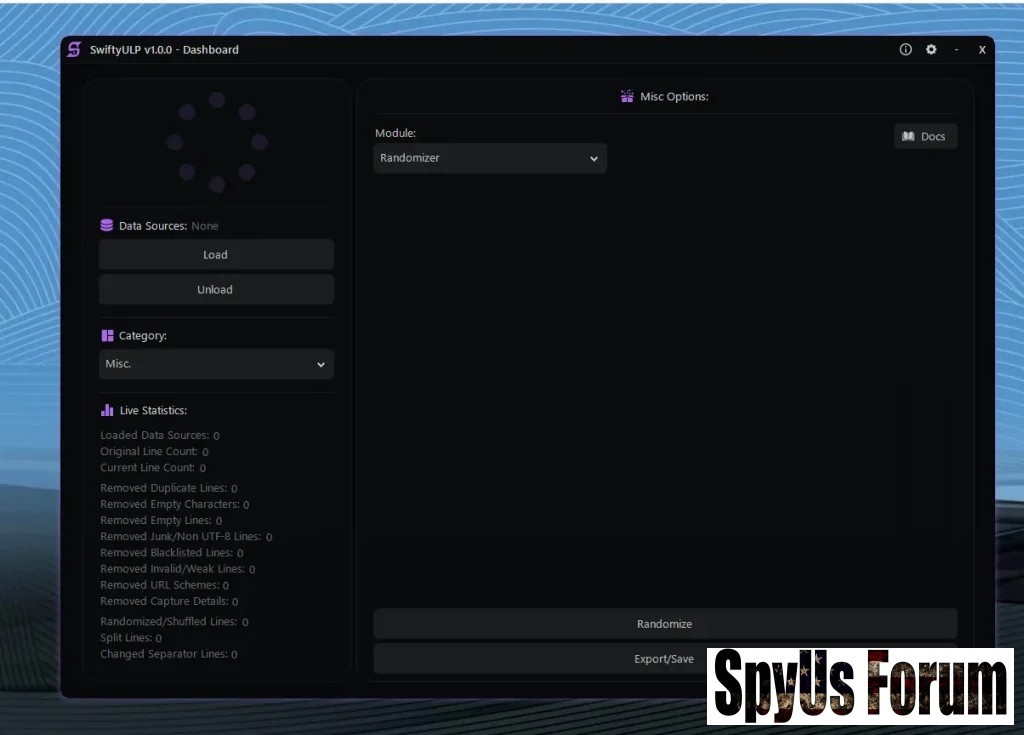Click the Live Statistics bar chart icon
Screen dimensions: 1024x735
pyautogui.click(x=107, y=410)
